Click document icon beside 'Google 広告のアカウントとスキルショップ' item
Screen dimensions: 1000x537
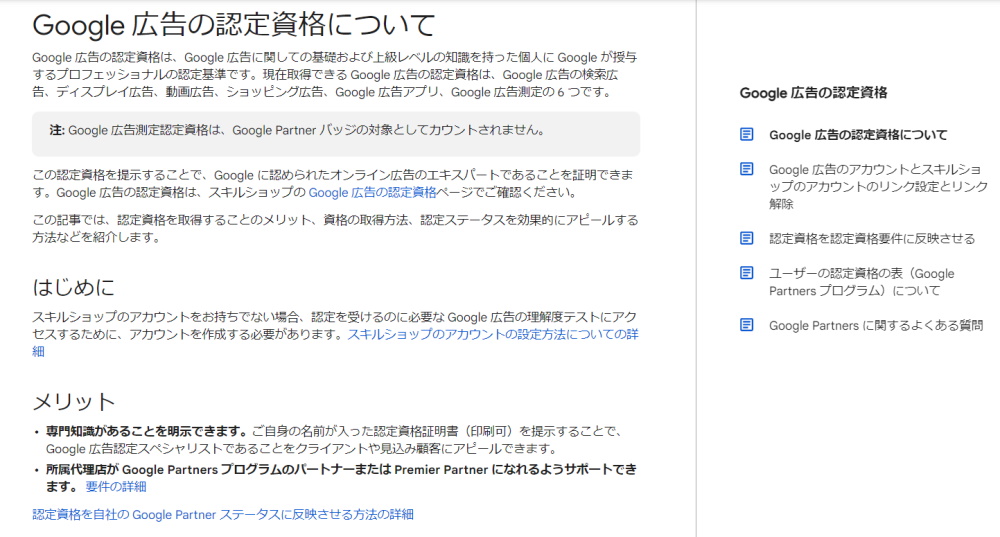point(746,169)
